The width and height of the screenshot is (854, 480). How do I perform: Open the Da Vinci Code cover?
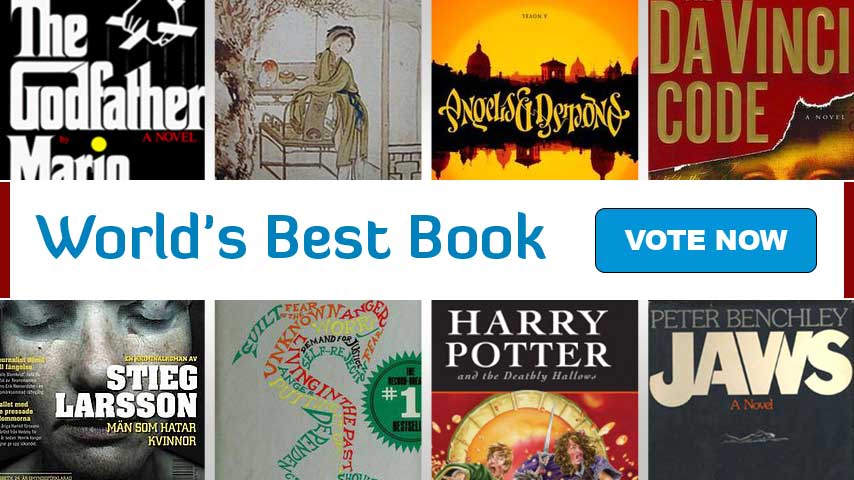pyautogui.click(x=751, y=89)
